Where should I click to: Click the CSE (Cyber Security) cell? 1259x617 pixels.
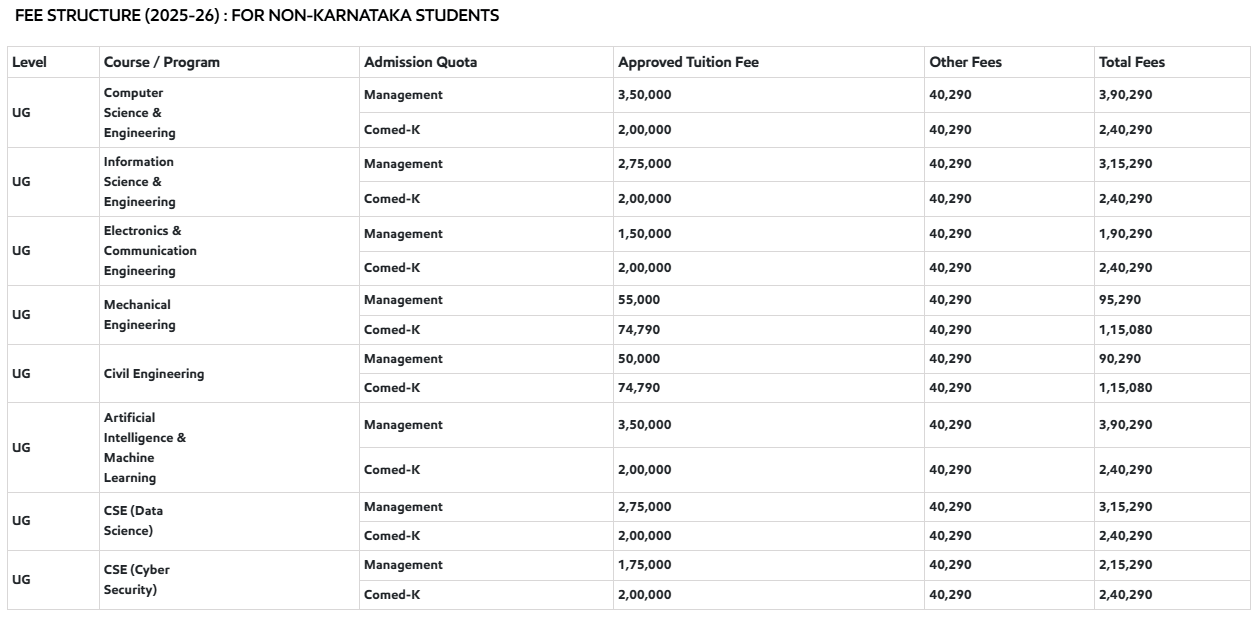tap(136, 580)
